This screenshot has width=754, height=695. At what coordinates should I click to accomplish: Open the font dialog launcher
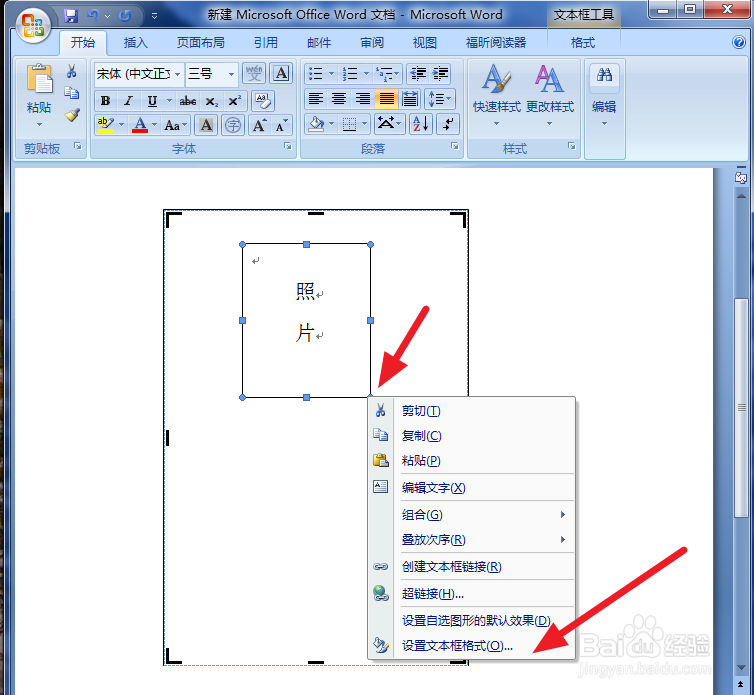(x=288, y=146)
